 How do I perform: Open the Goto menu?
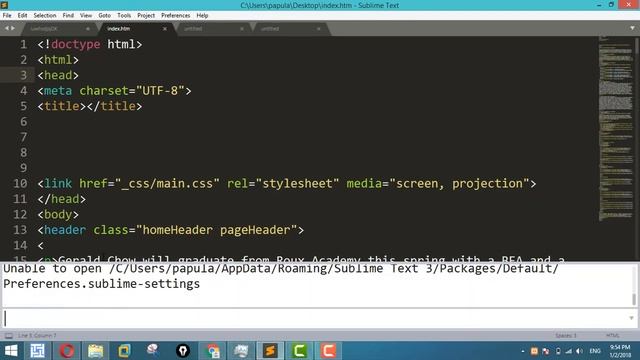coord(104,16)
